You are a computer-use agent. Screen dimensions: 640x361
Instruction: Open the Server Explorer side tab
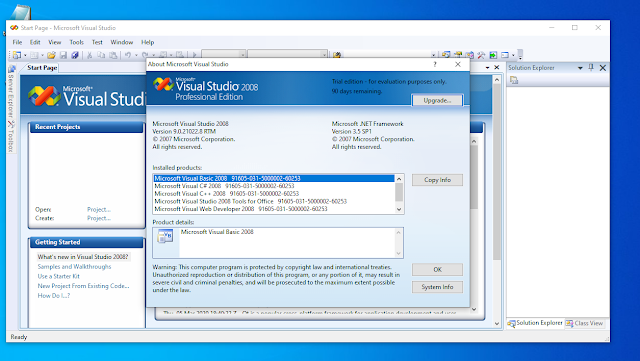pos(11,90)
